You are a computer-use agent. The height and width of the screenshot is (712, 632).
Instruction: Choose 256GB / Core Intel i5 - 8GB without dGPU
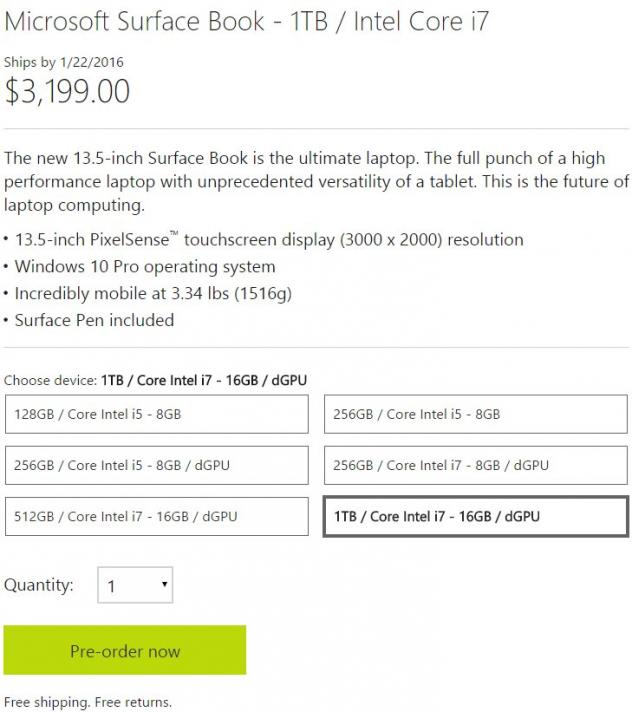[x=476, y=414]
